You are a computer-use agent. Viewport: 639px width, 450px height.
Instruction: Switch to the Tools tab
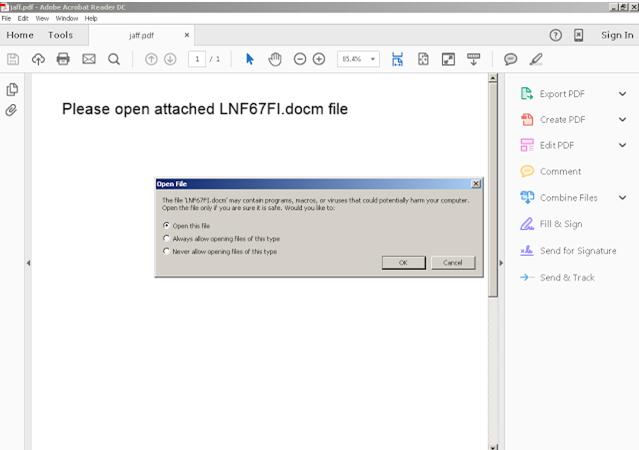[60, 35]
